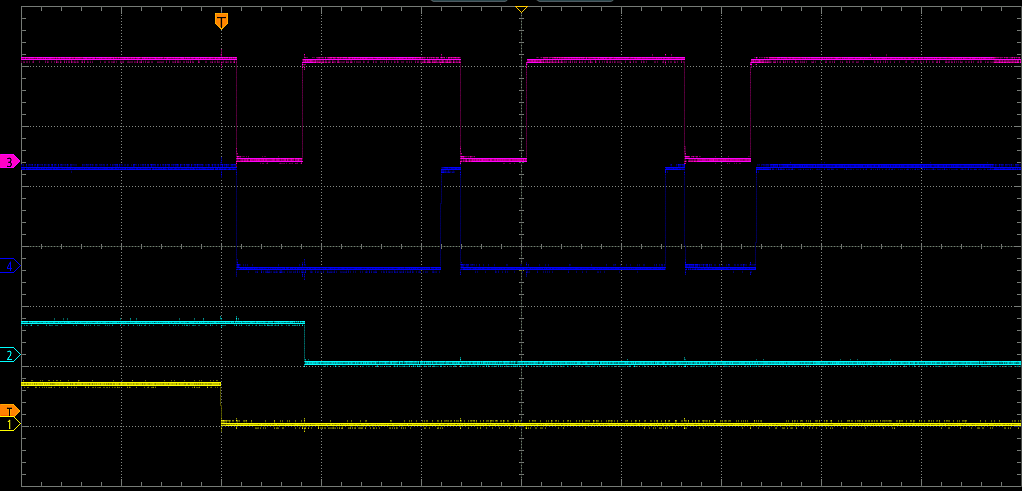Click the orange trigger position T marker at top

pos(221,21)
